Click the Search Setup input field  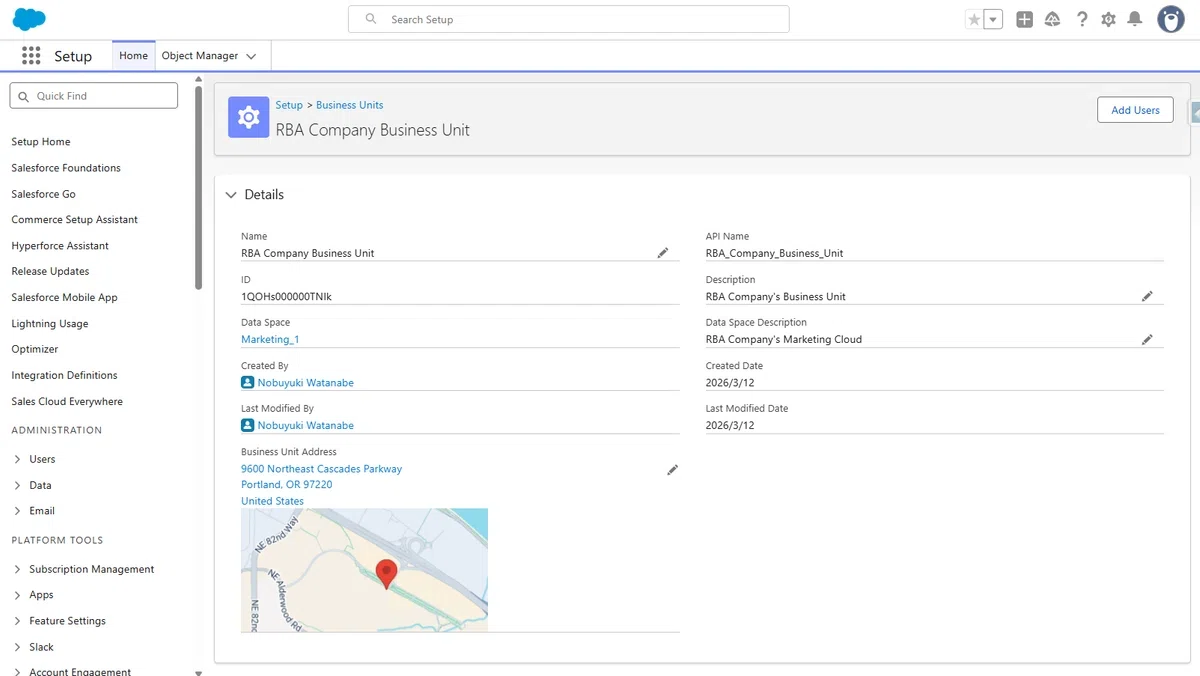569,19
